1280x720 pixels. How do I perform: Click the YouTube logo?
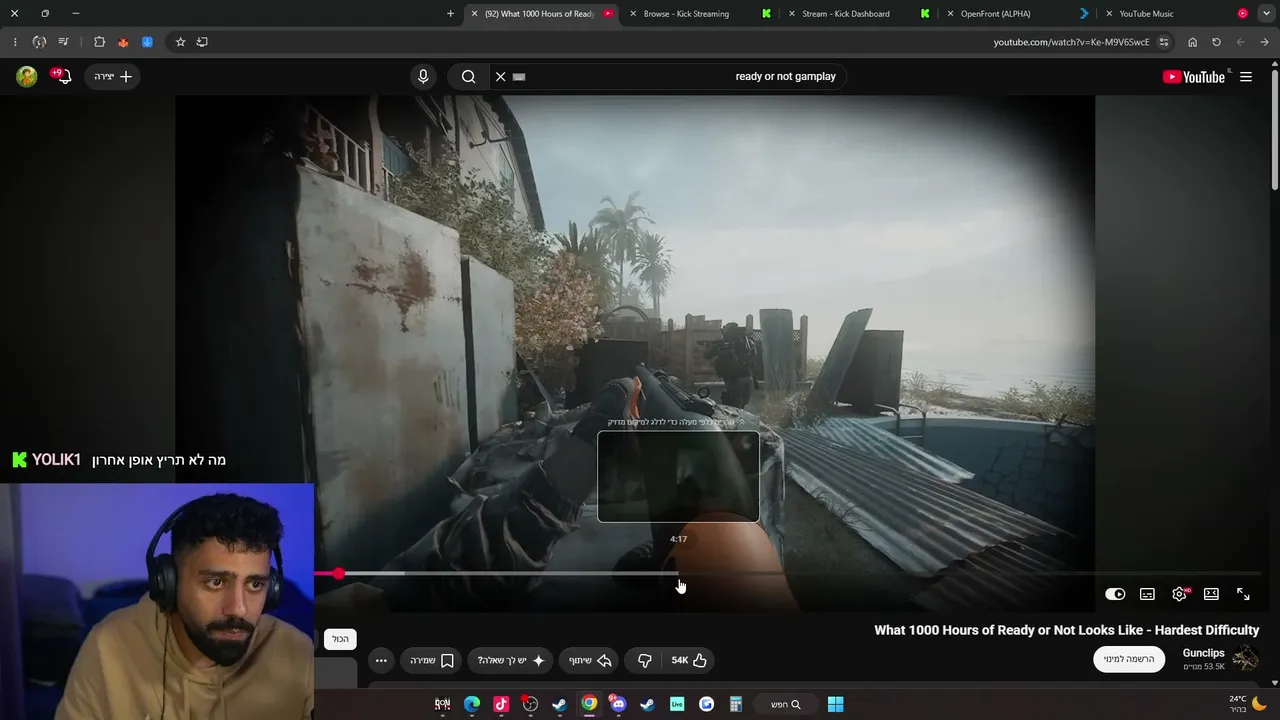pyautogui.click(x=1193, y=77)
